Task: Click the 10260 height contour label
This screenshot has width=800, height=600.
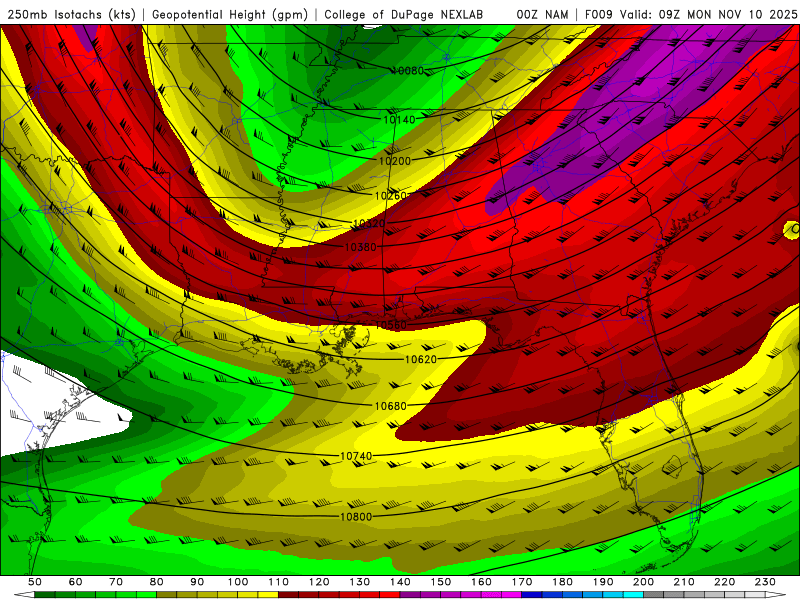Action: [x=391, y=196]
